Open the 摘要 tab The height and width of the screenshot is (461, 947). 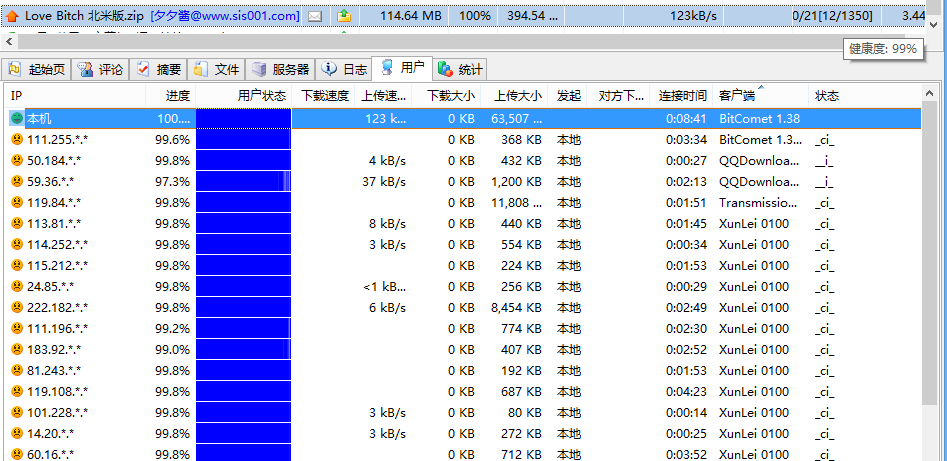point(159,69)
